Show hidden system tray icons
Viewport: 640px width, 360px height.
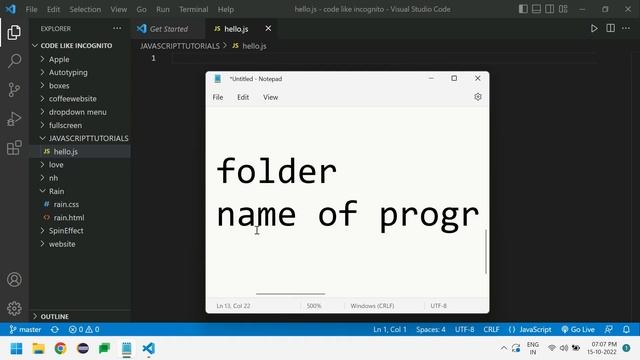(504, 348)
